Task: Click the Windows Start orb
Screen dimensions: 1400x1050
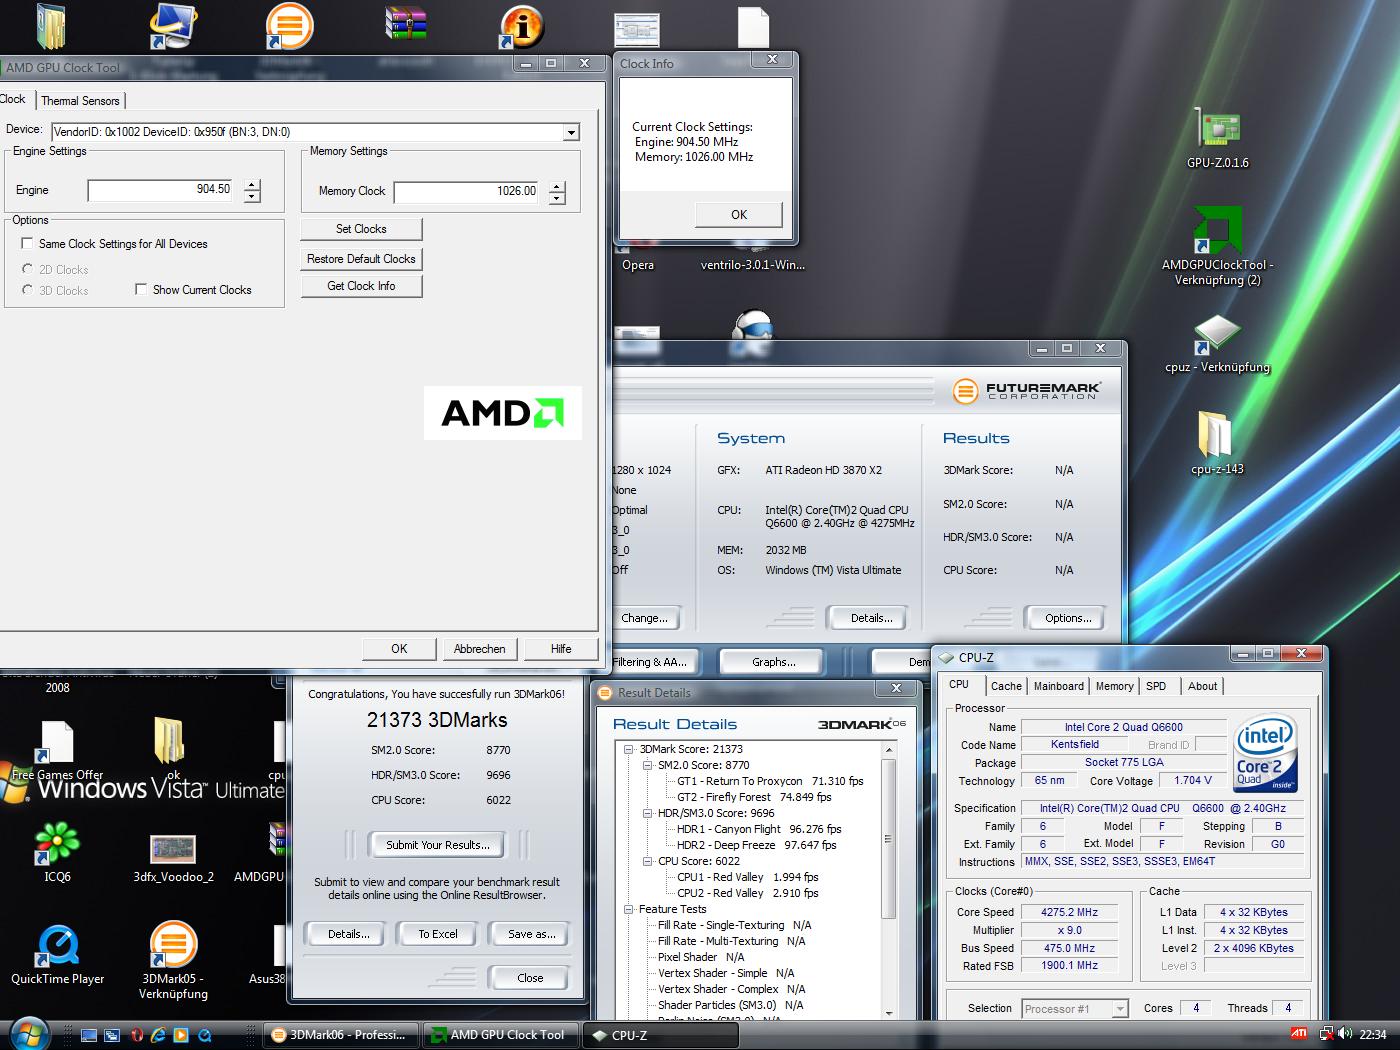Action: (x=27, y=1033)
